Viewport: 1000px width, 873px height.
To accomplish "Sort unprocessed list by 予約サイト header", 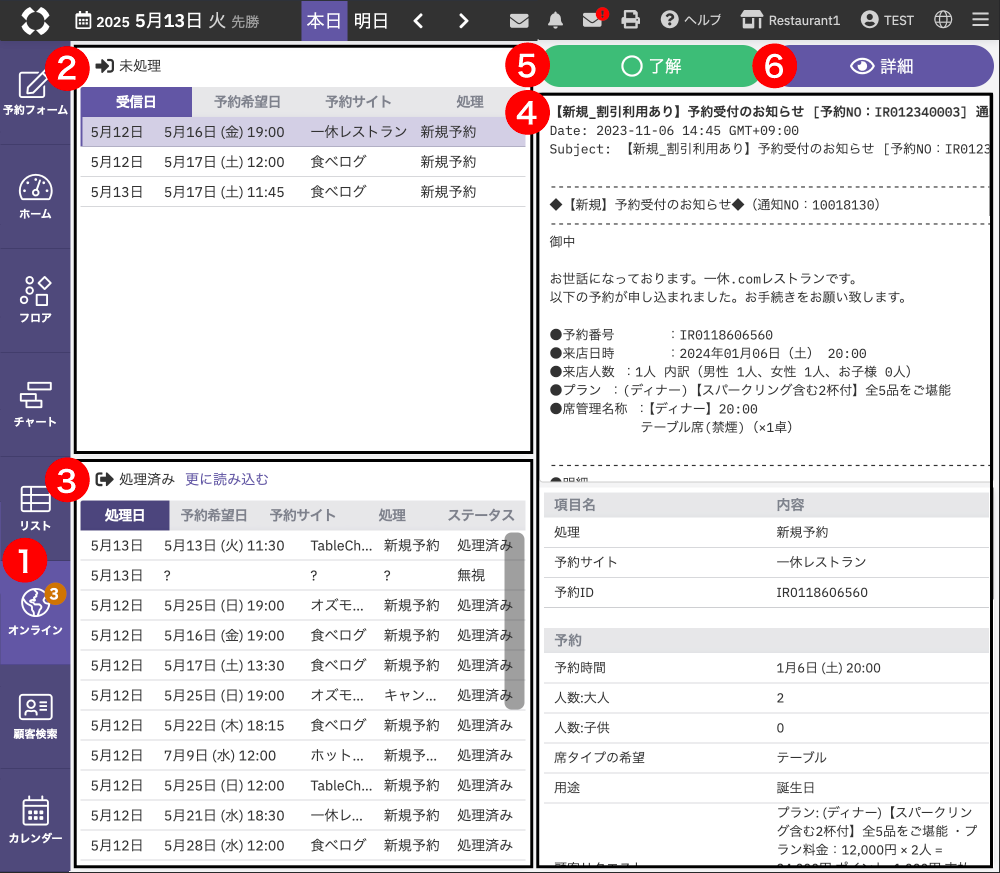I will point(358,102).
